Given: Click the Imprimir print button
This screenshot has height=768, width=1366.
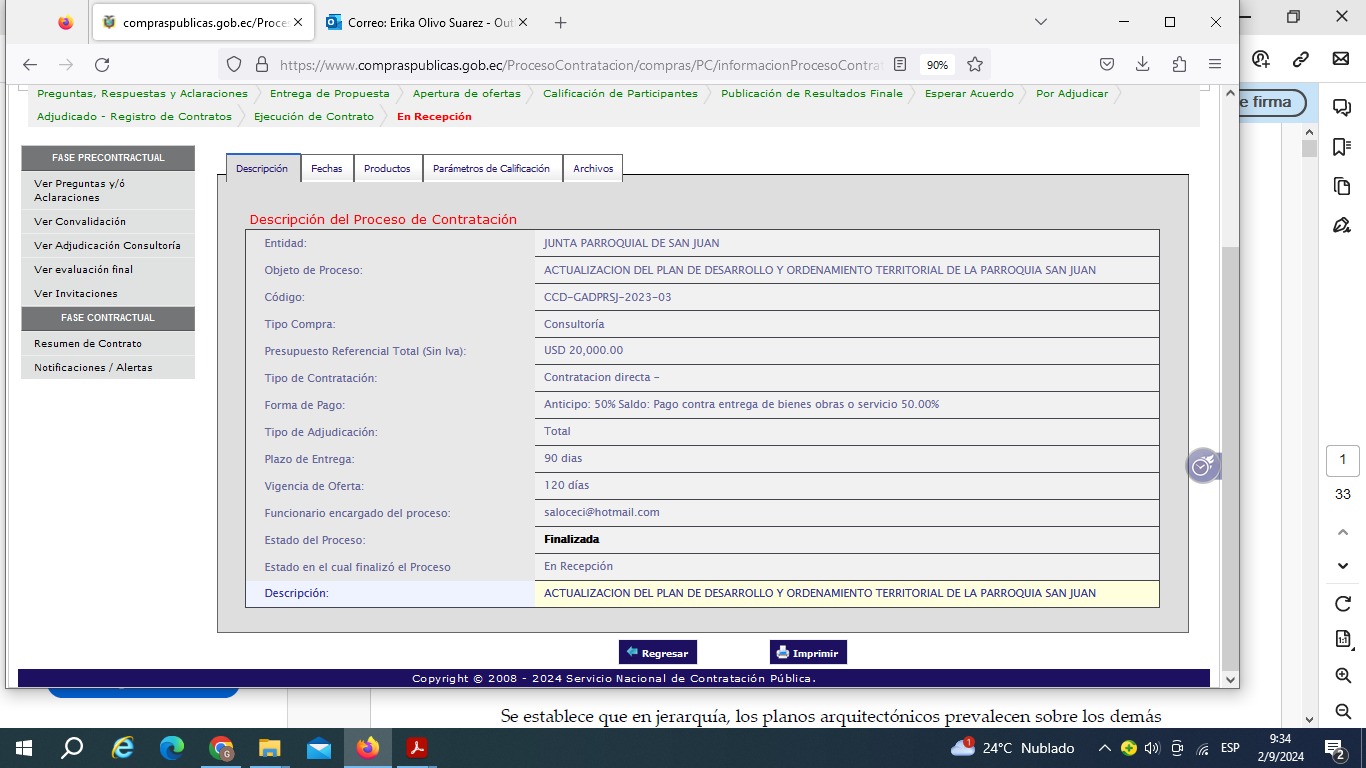Looking at the screenshot, I should point(808,653).
